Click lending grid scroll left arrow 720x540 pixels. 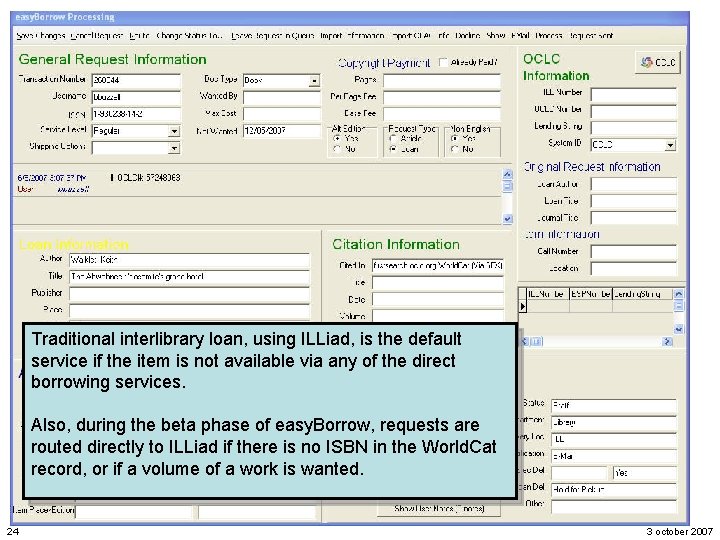526,341
